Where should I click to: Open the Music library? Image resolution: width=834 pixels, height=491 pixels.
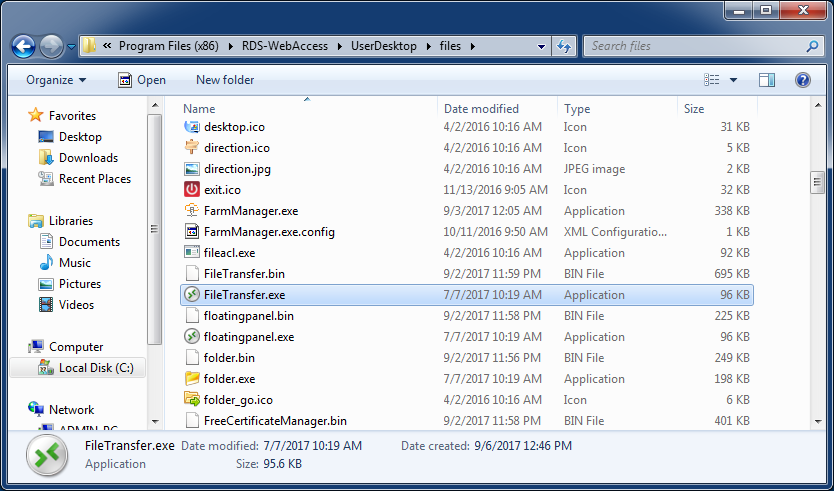tap(74, 263)
